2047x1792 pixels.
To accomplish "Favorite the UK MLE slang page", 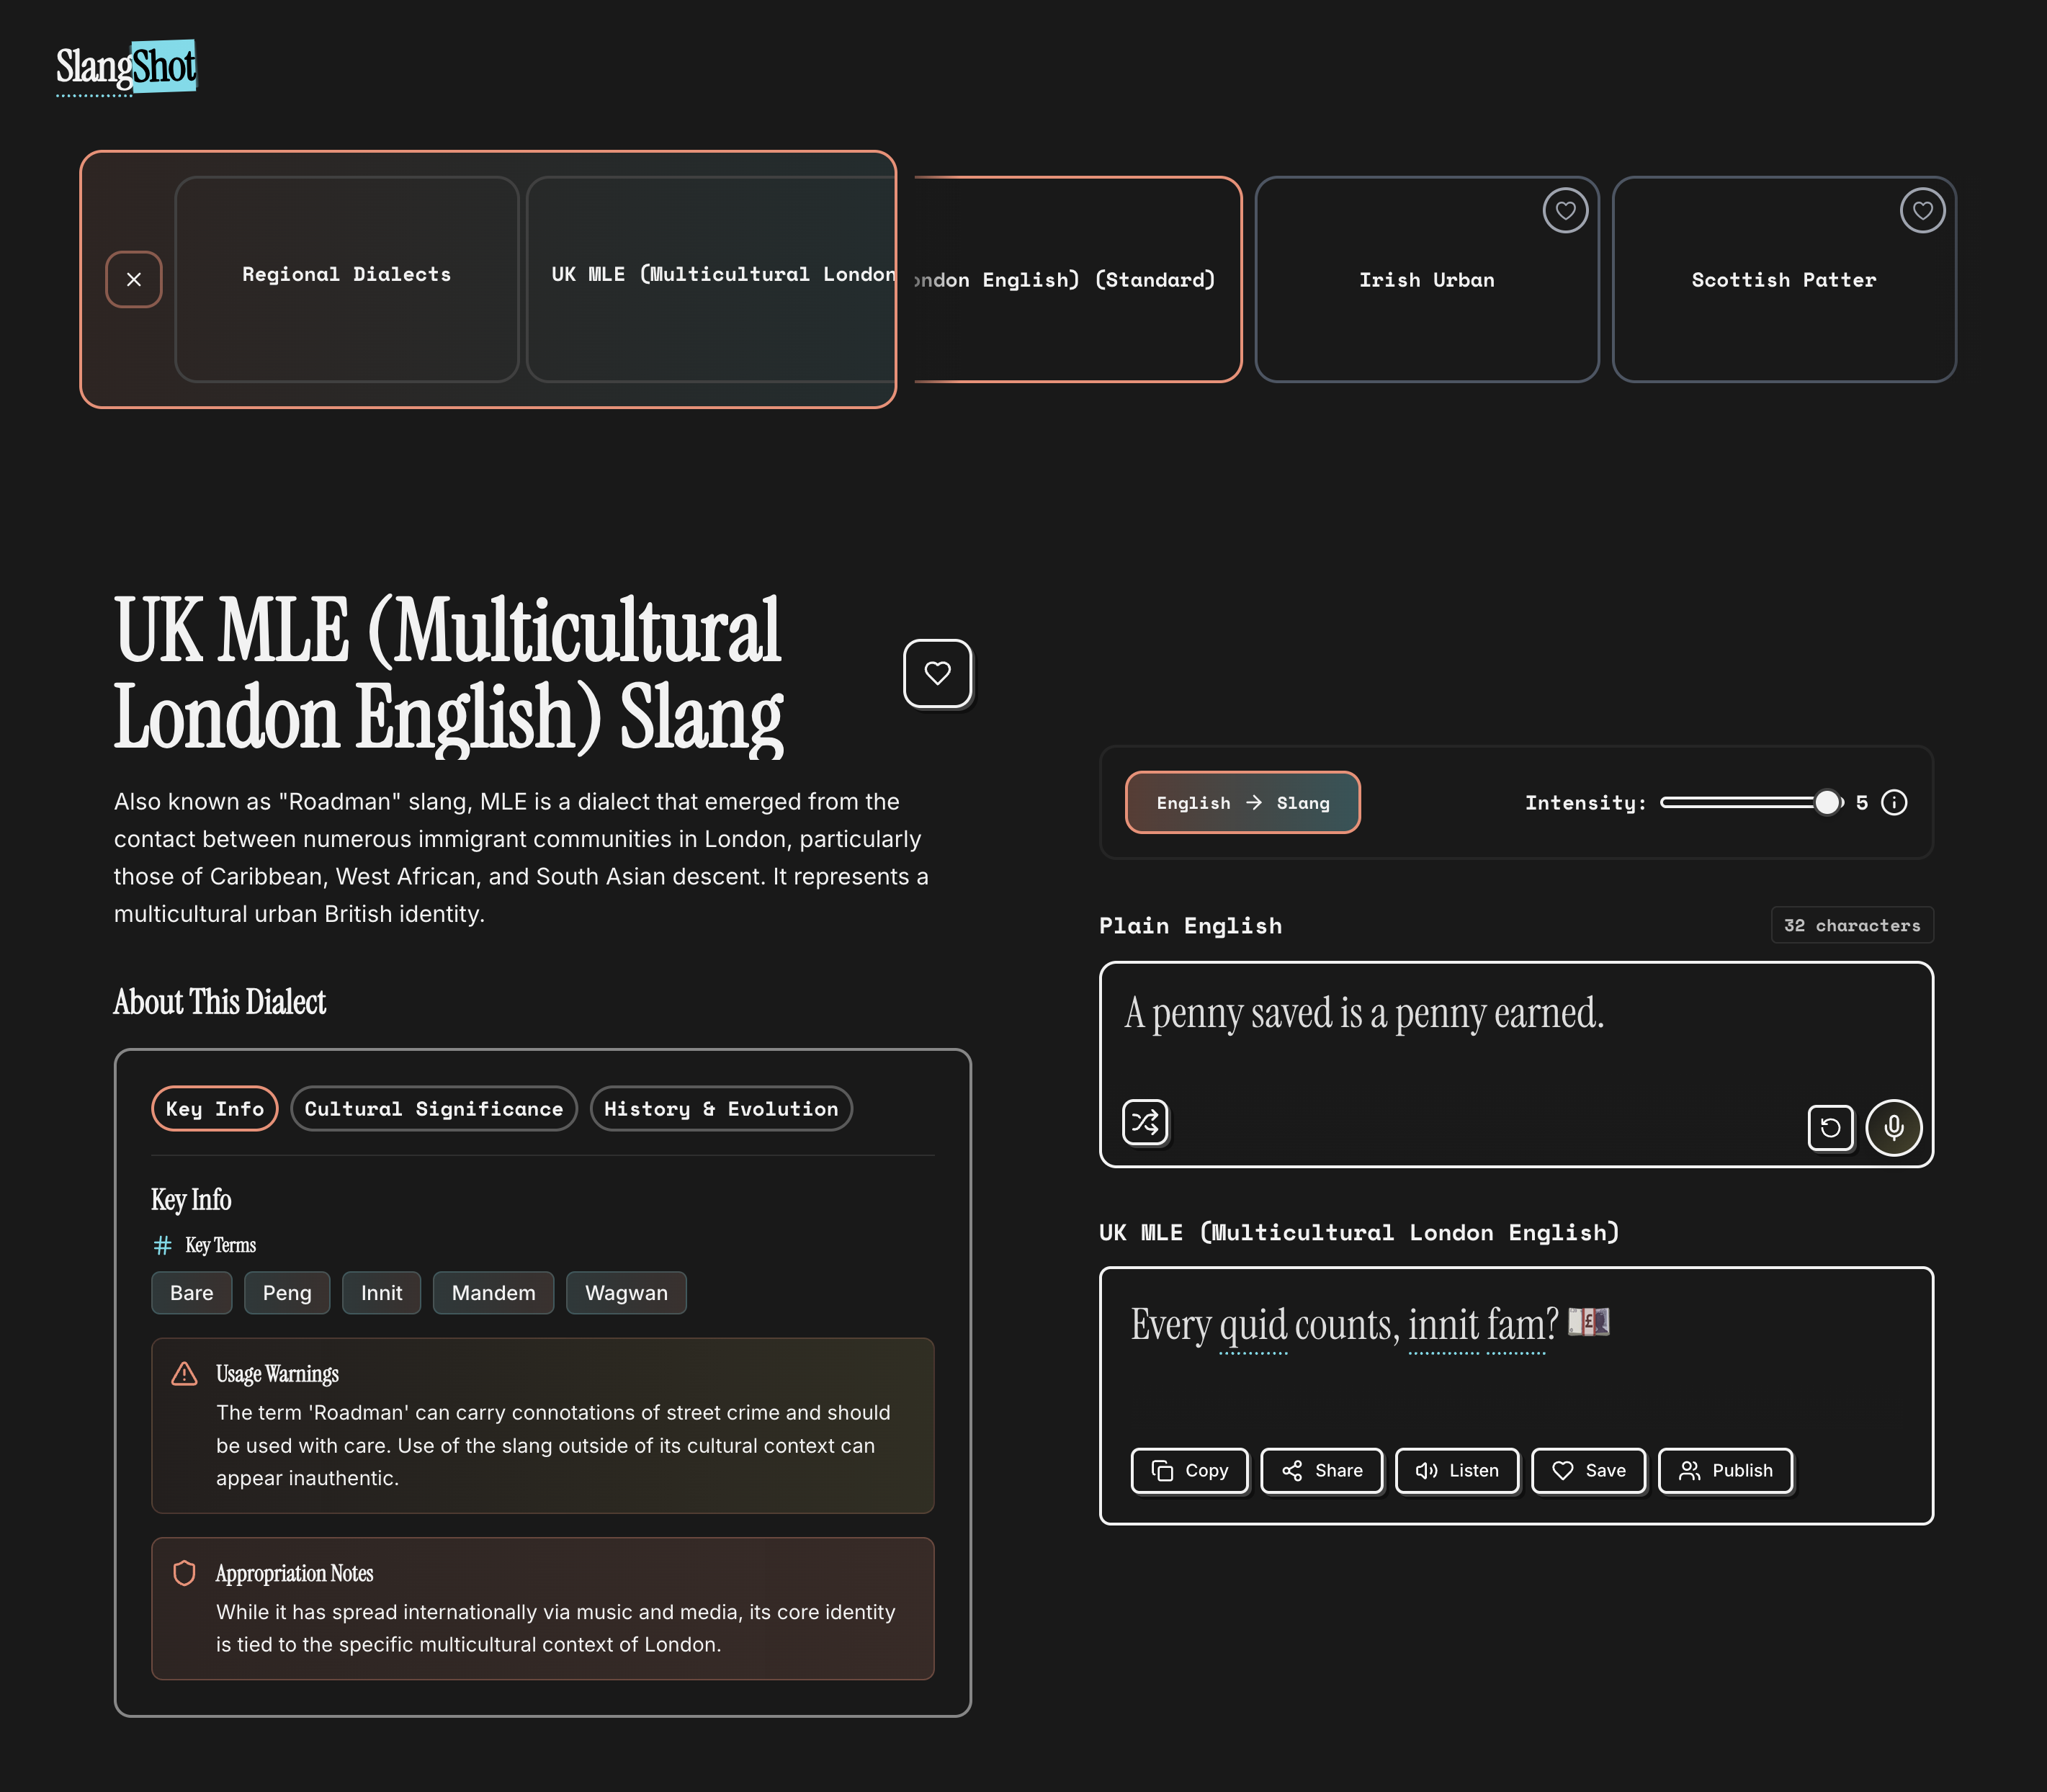I will 937,674.
